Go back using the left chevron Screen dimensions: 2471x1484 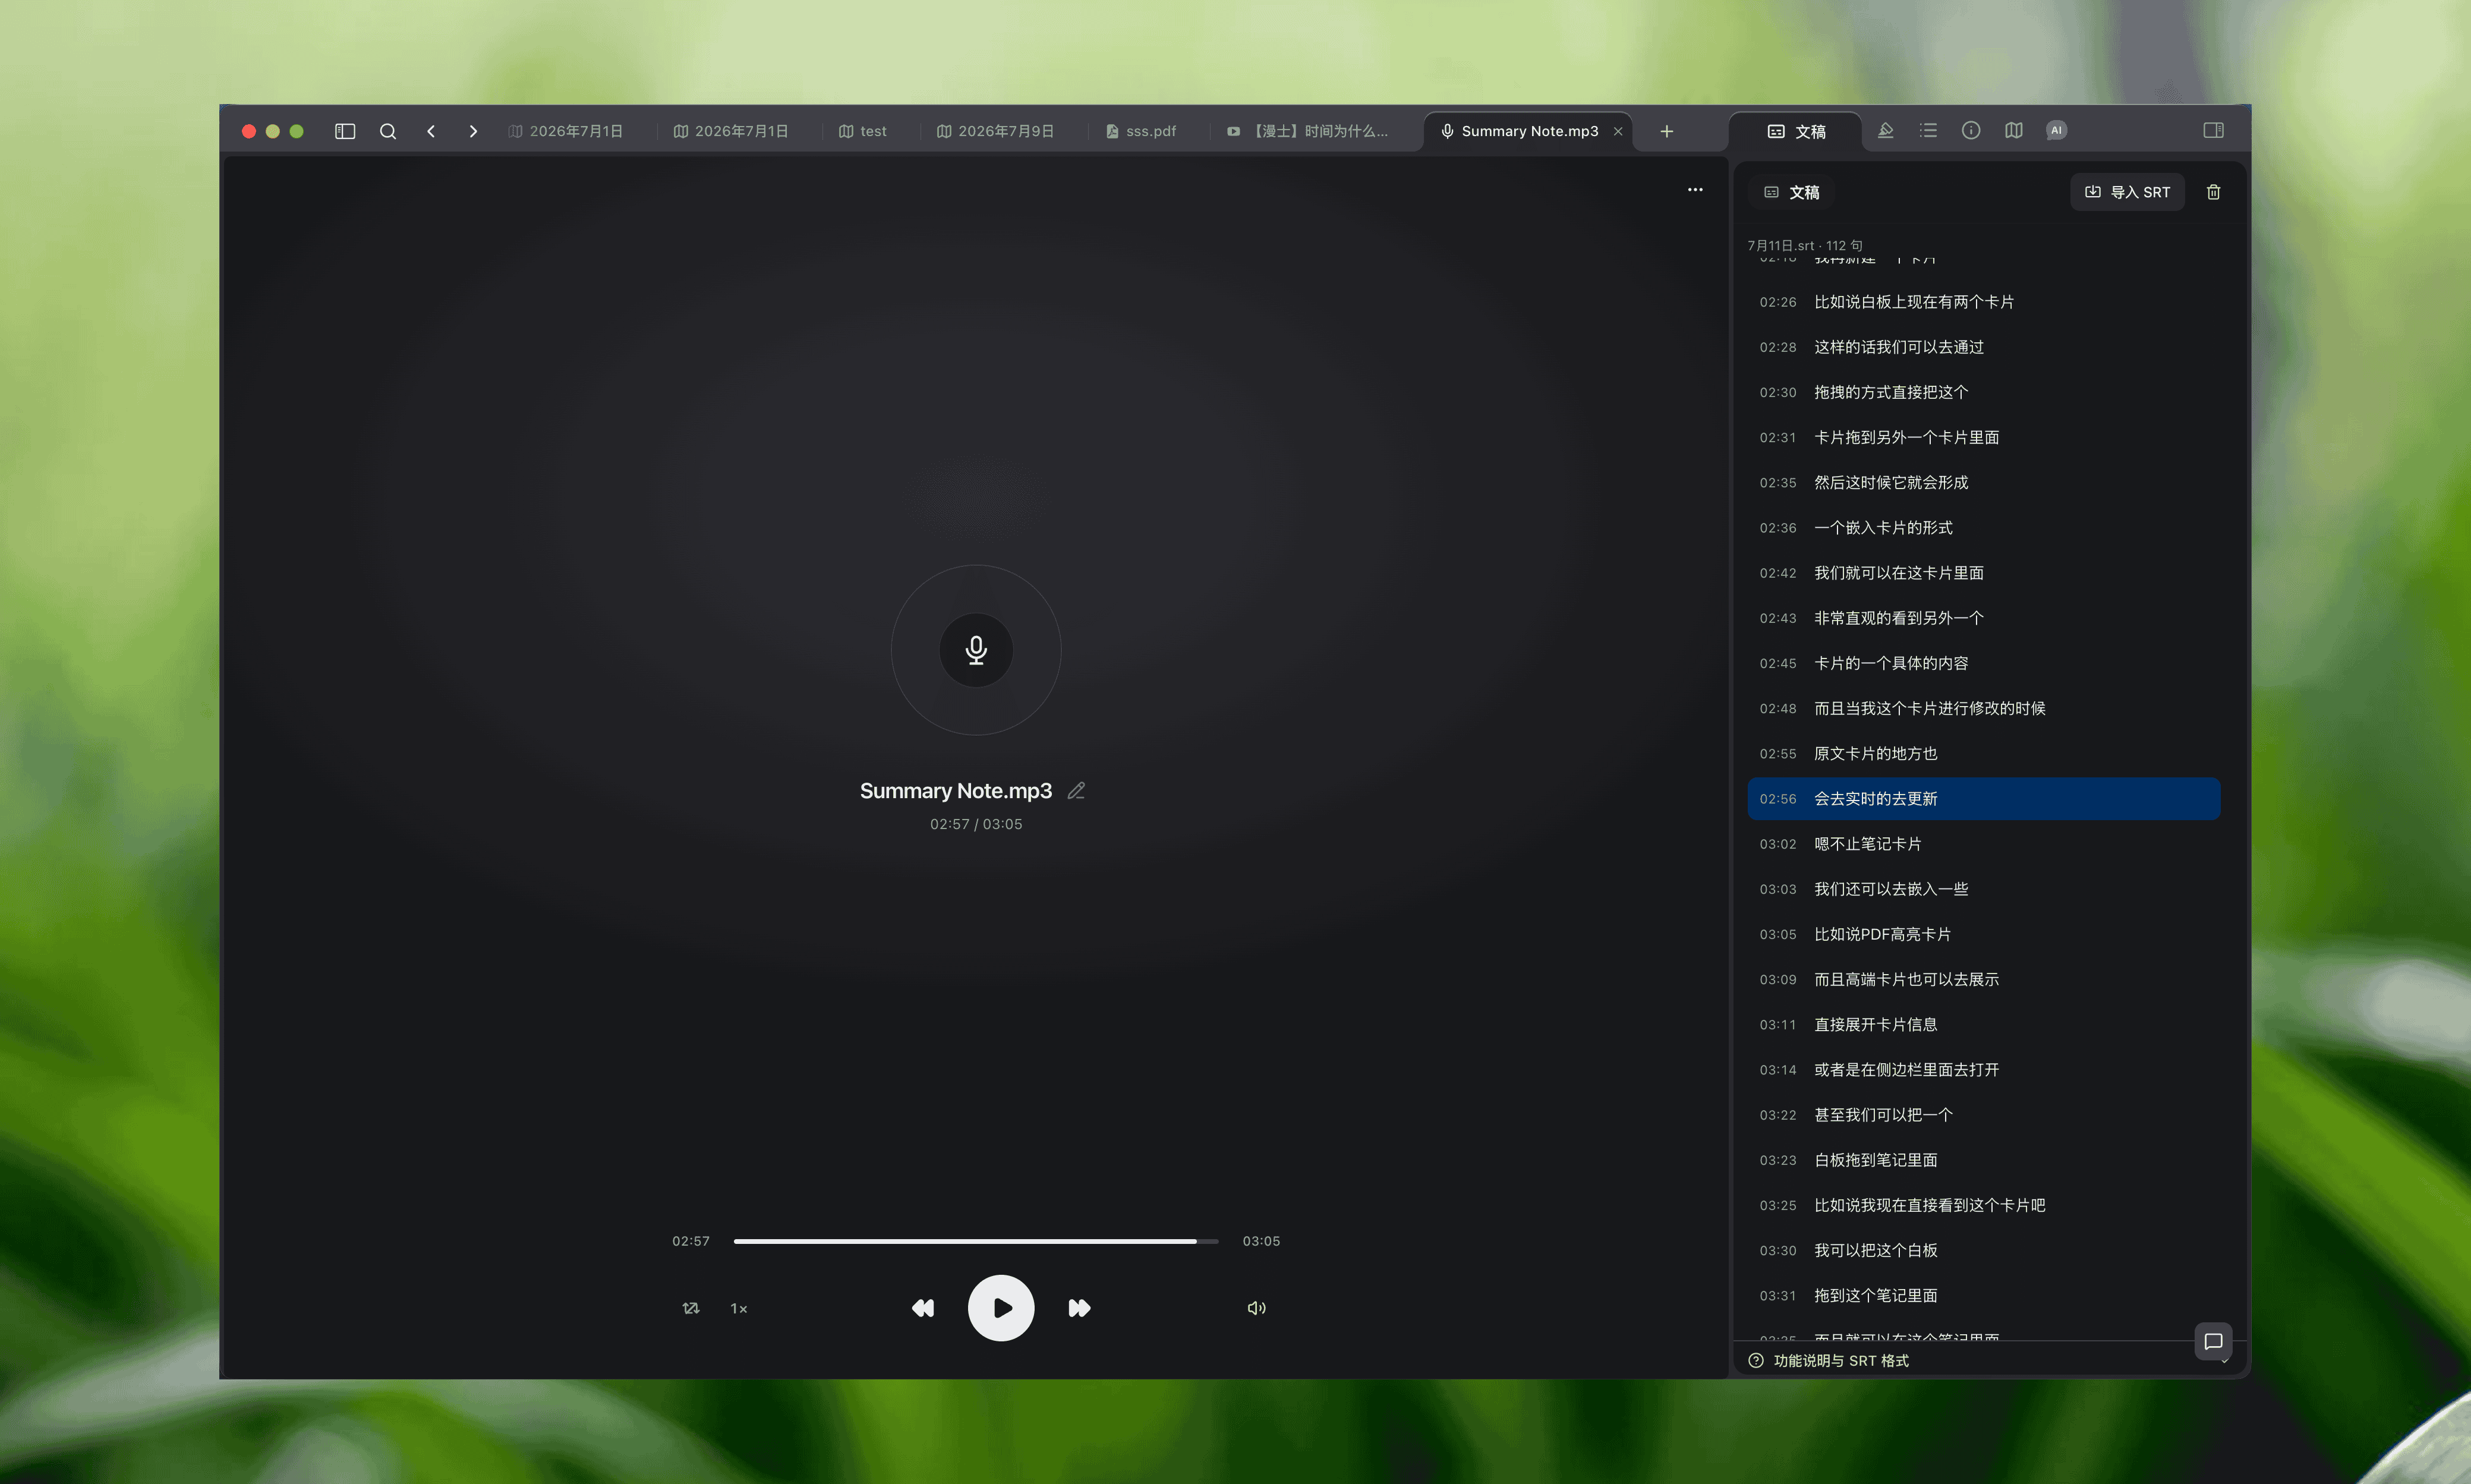(431, 131)
